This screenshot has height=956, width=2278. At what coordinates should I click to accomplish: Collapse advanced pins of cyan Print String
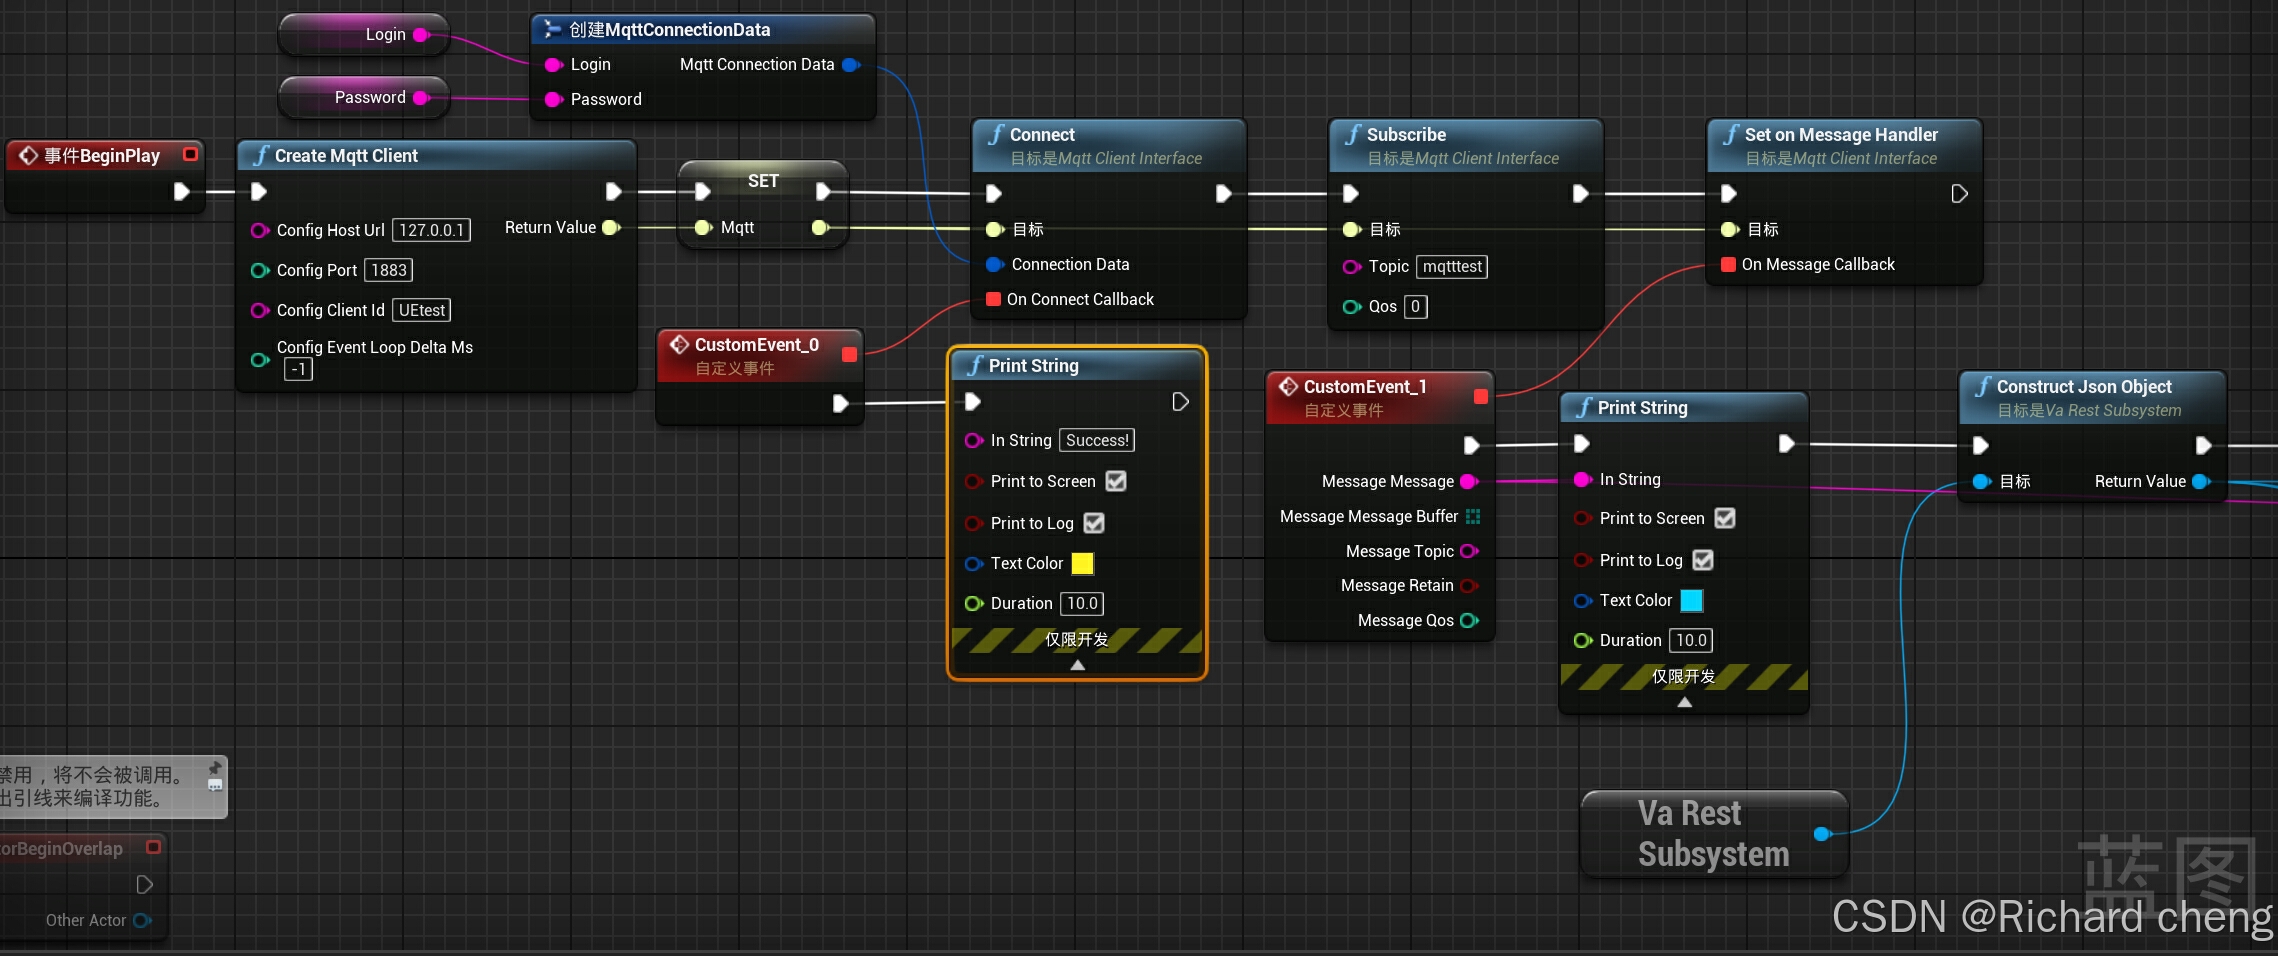1685,702
